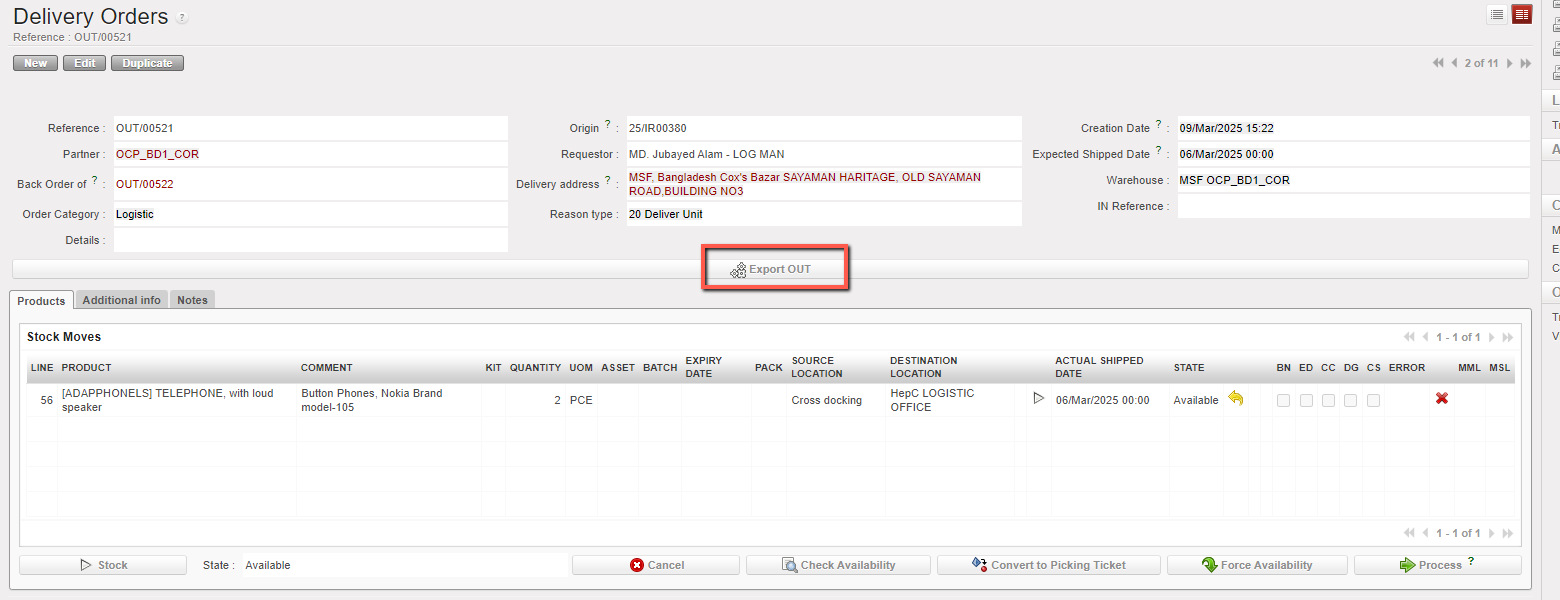Screen dimensions: 1560x600
Task: Click play arrow before Actual Shipped Date
Action: point(1039,398)
